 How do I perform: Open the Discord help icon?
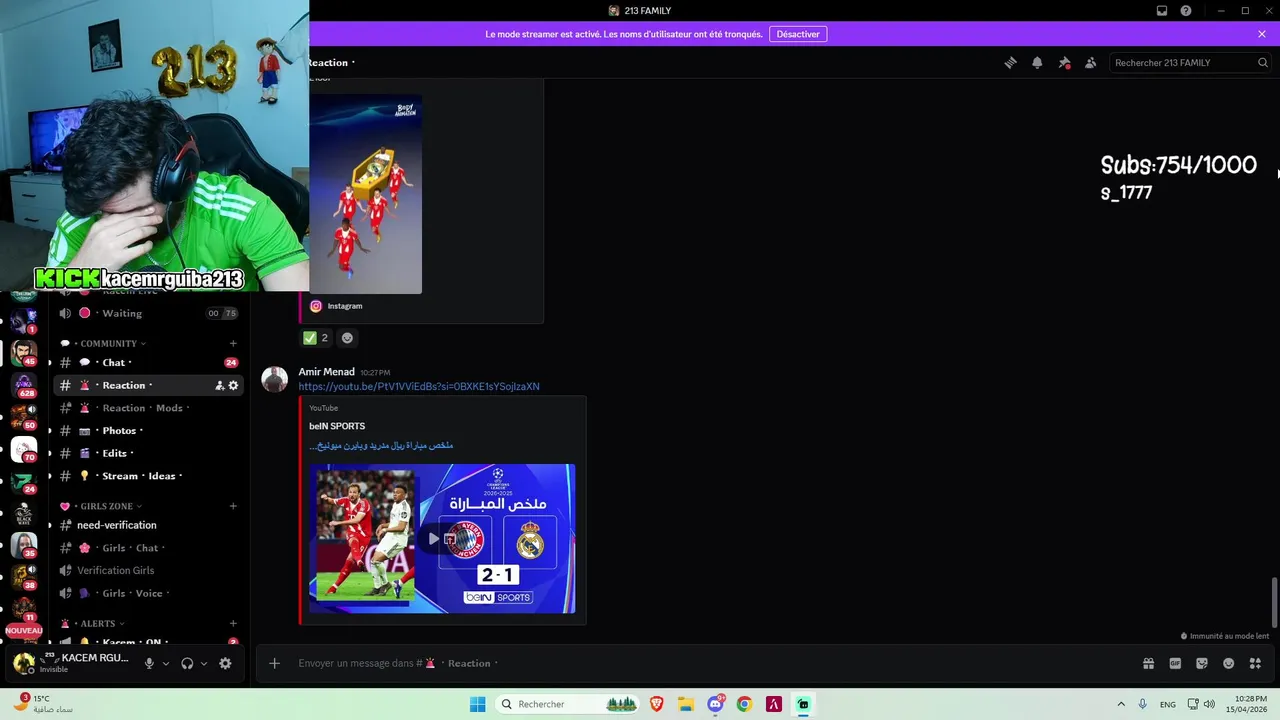tap(1186, 10)
